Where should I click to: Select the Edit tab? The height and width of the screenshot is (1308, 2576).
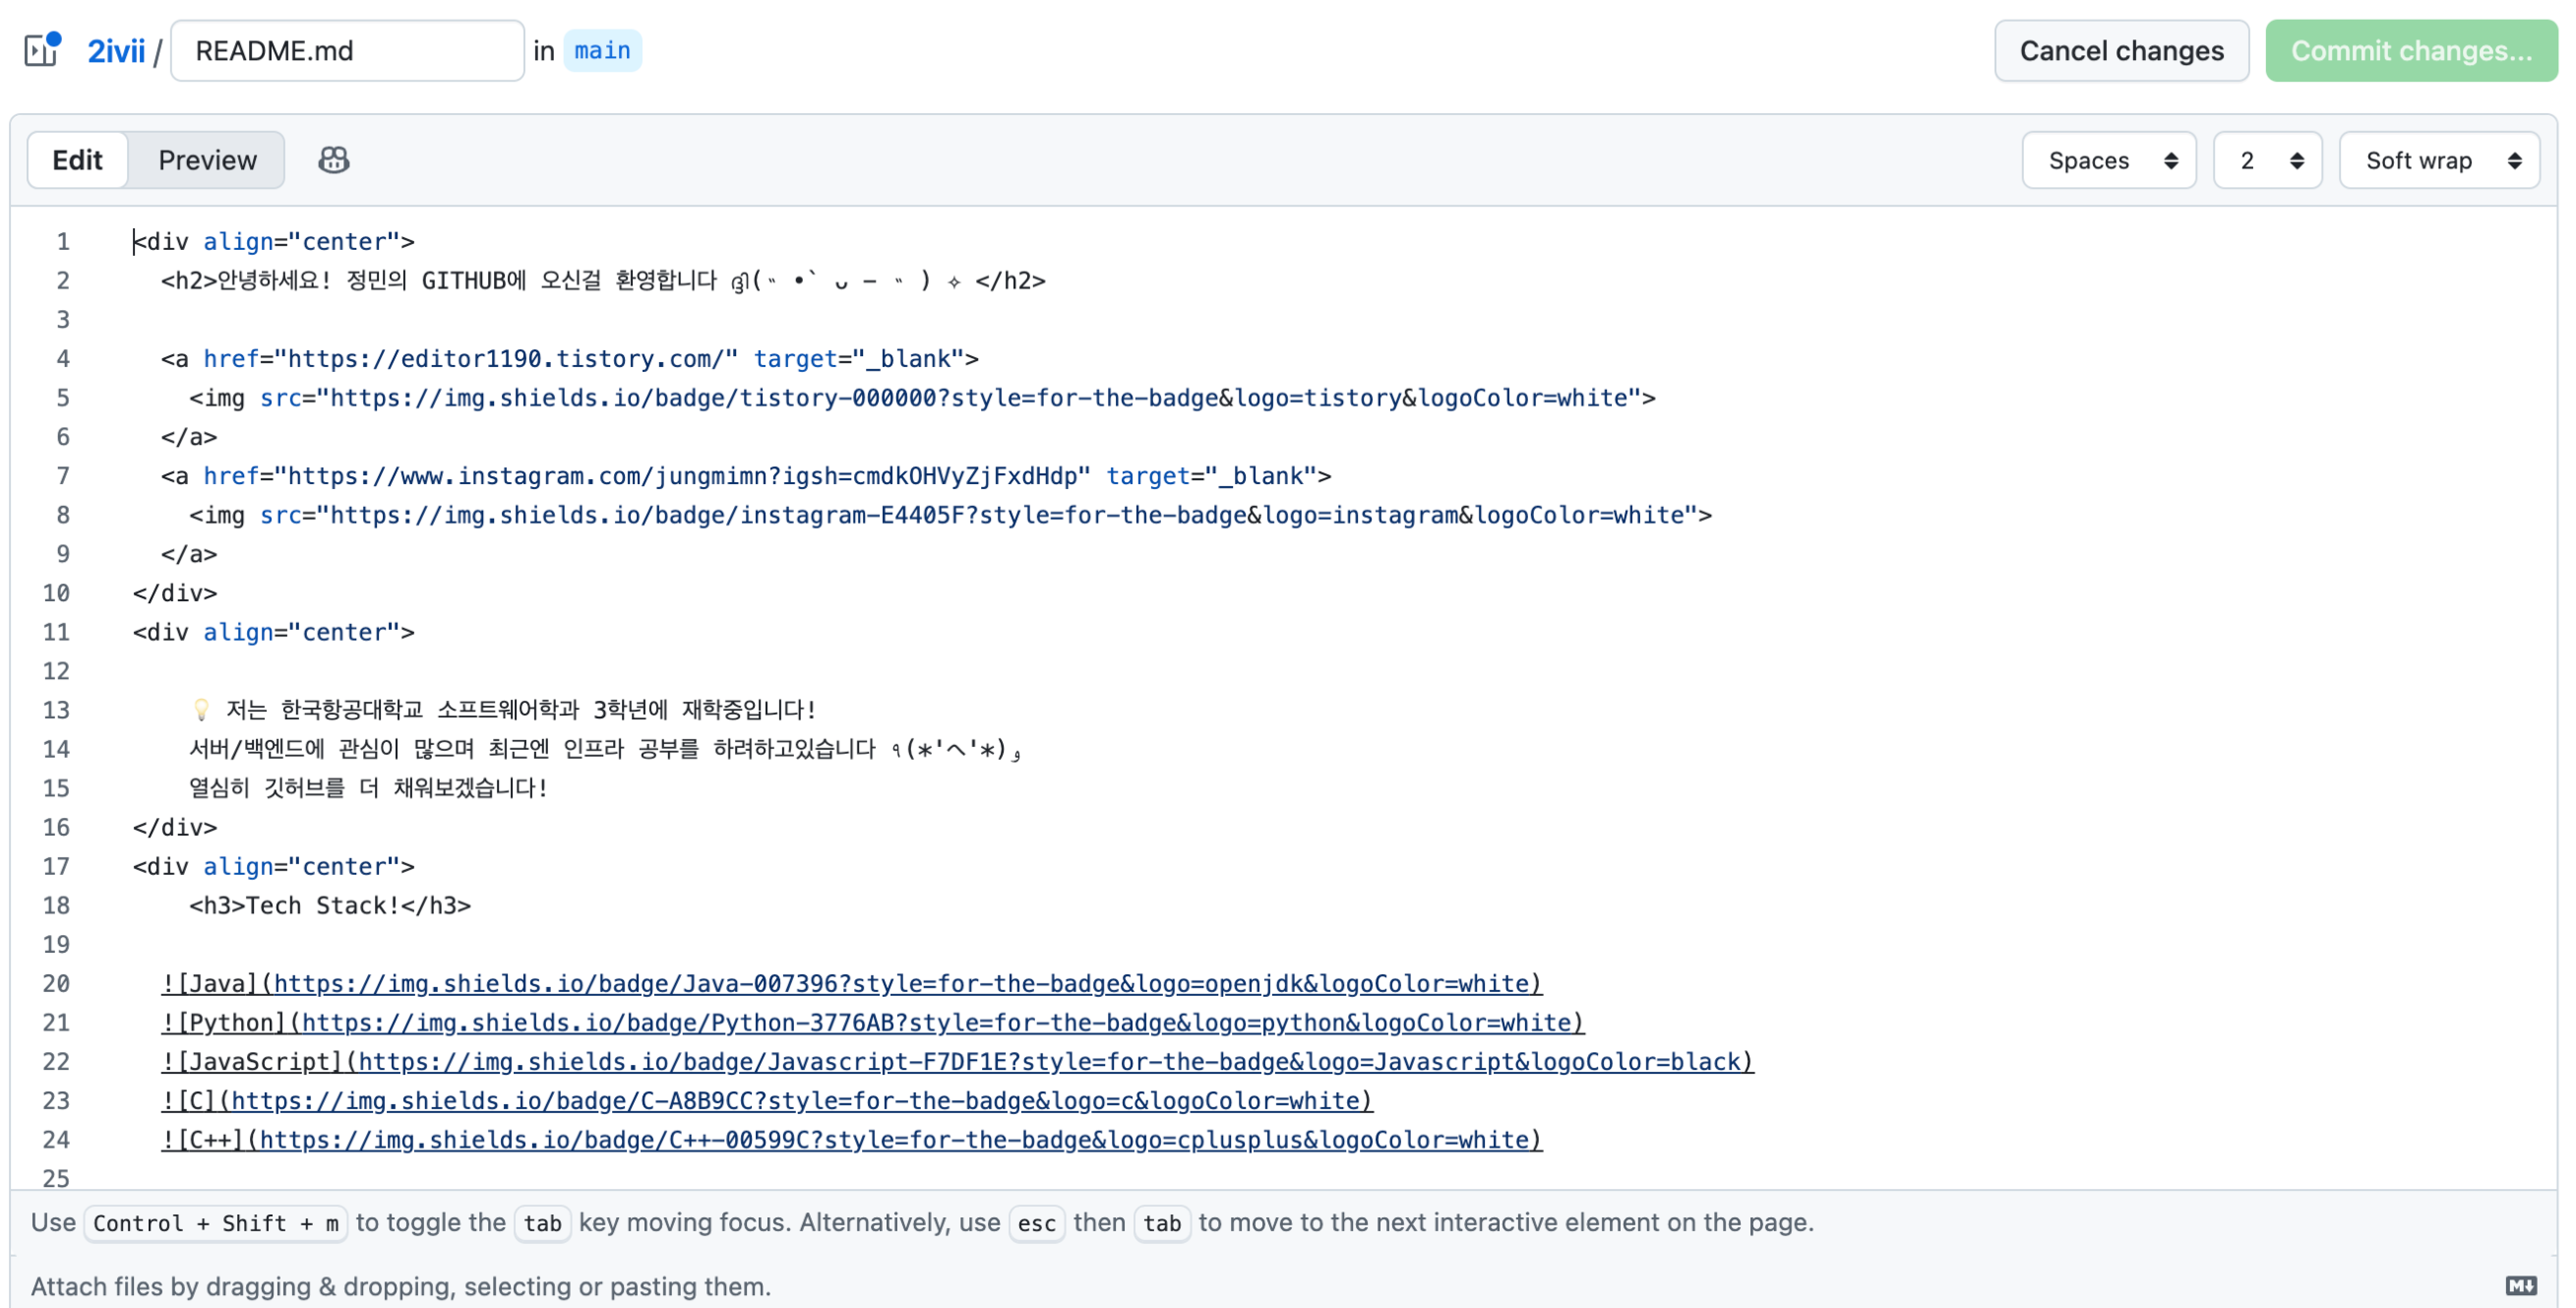(77, 160)
